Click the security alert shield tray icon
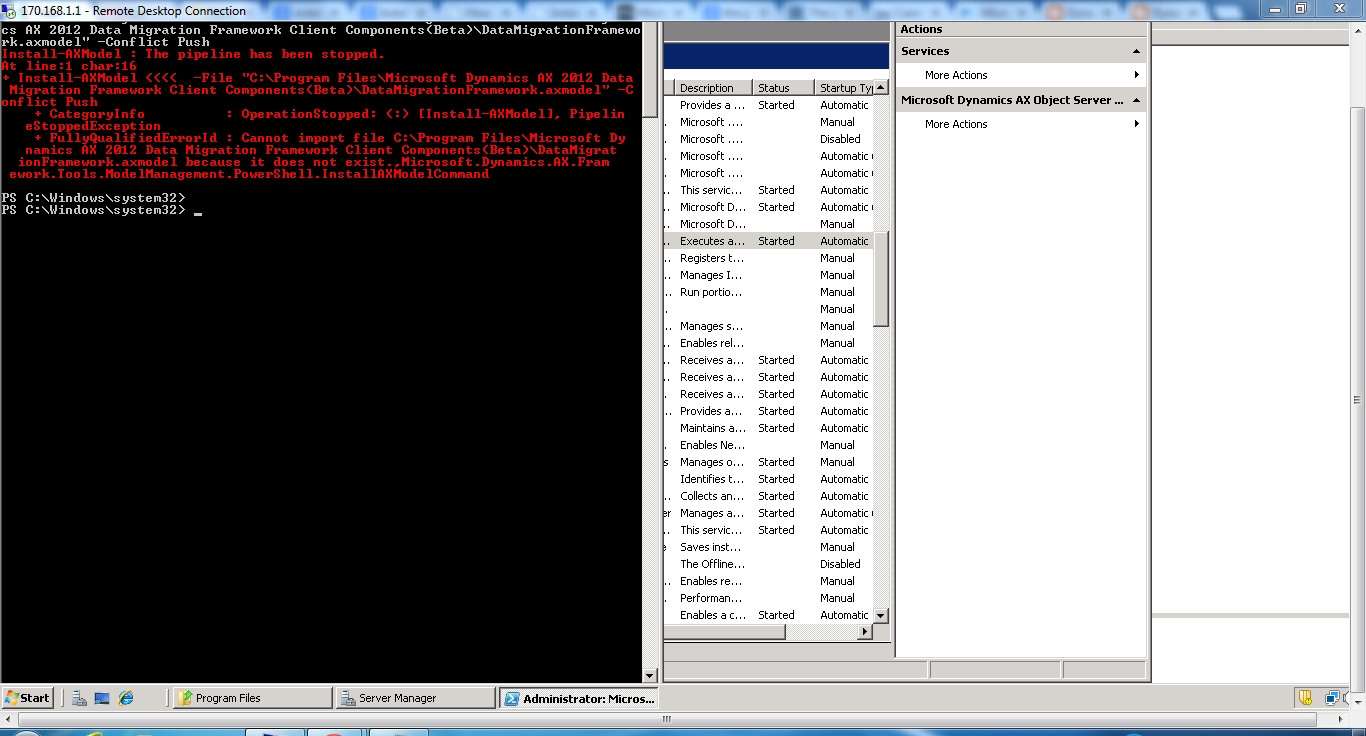Image resolution: width=1366 pixels, height=736 pixels. (1305, 698)
